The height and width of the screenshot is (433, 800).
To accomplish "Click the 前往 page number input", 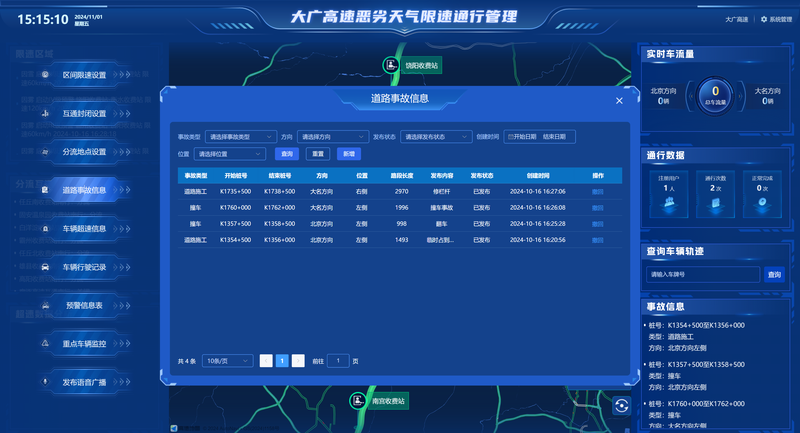I will click(x=338, y=361).
